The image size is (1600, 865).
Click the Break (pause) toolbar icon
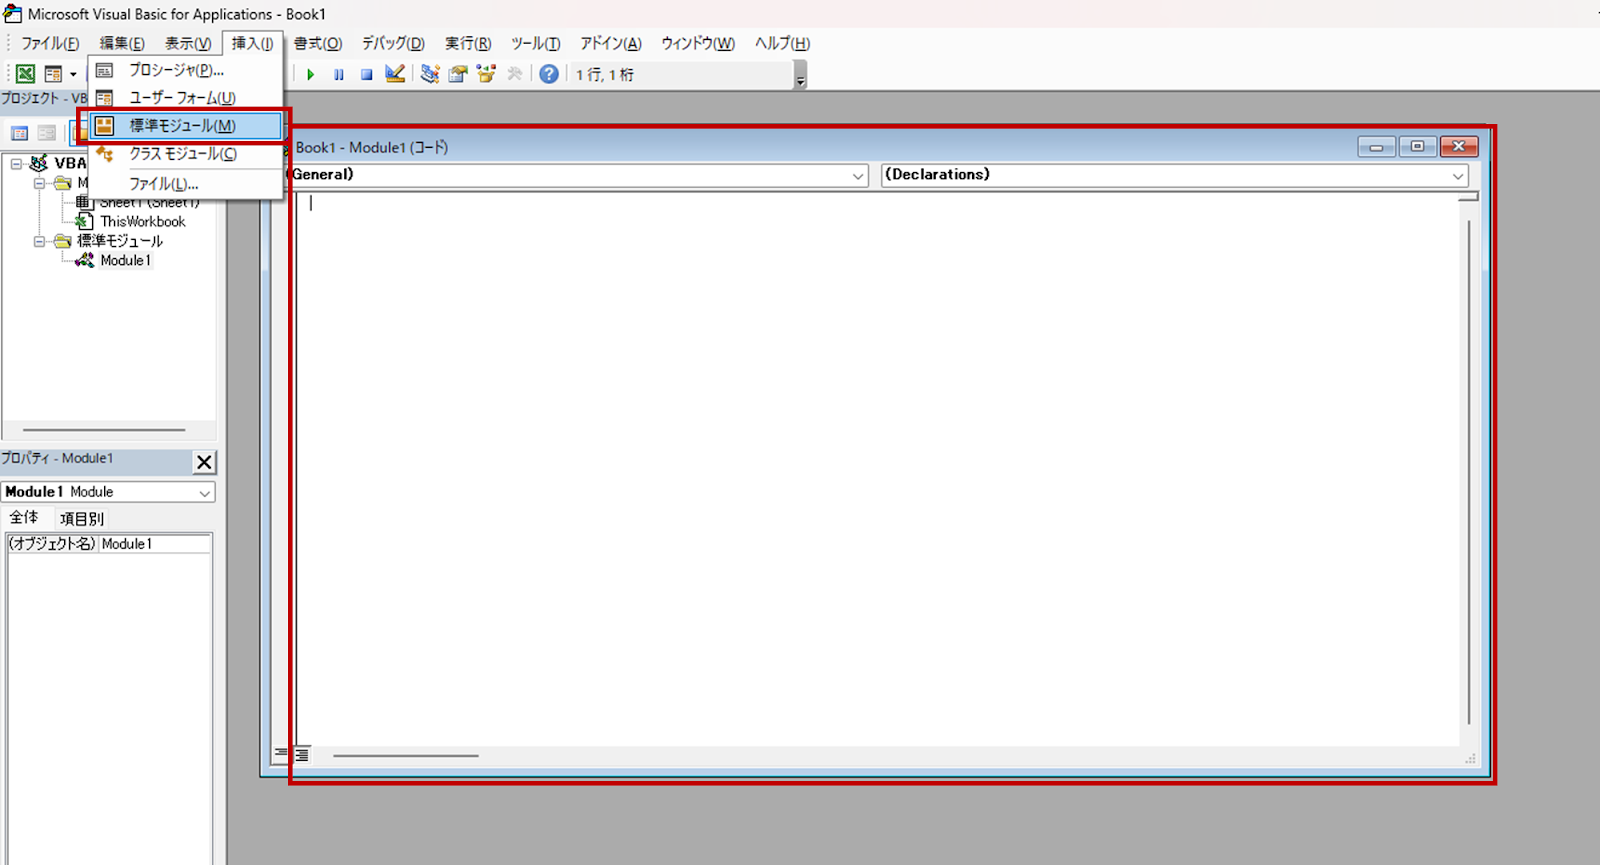339,74
